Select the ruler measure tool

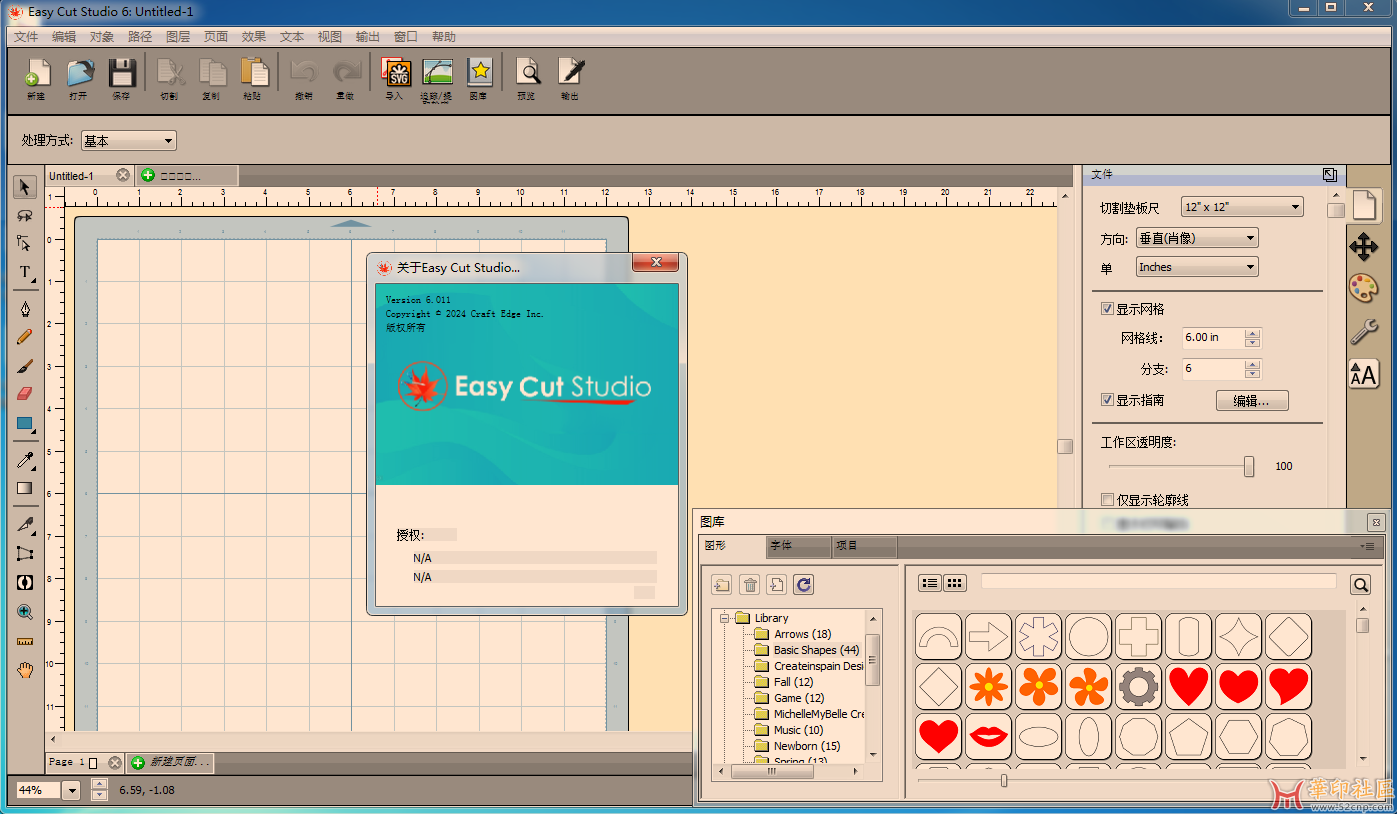(x=25, y=641)
